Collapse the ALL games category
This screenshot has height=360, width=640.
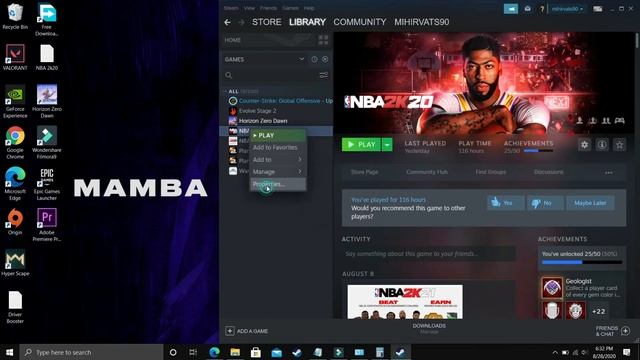click(x=225, y=91)
